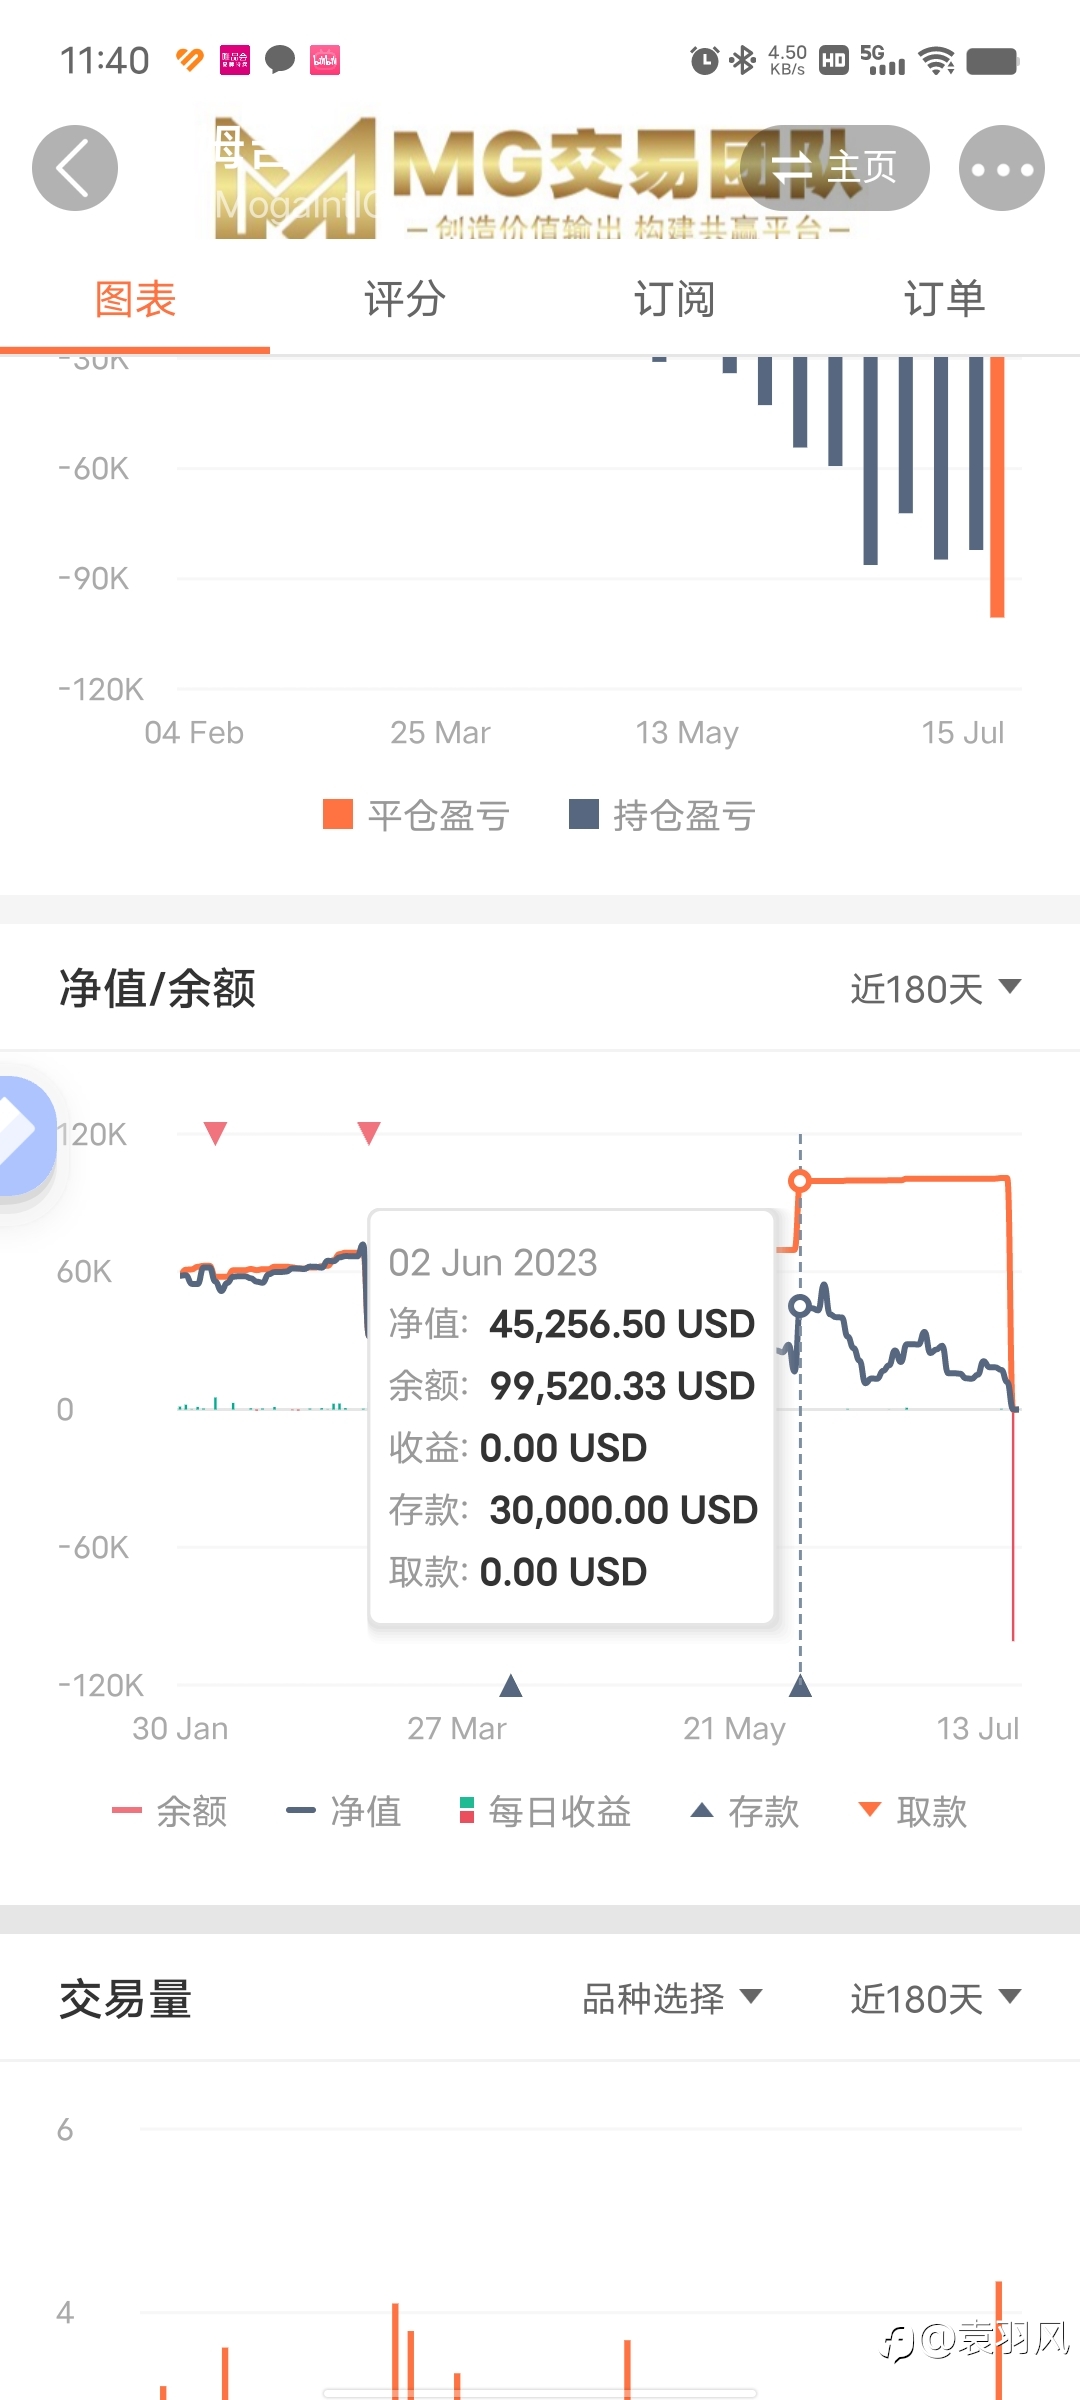Switch to the 订阅 tab
The width and height of the screenshot is (1080, 2400).
click(x=675, y=299)
